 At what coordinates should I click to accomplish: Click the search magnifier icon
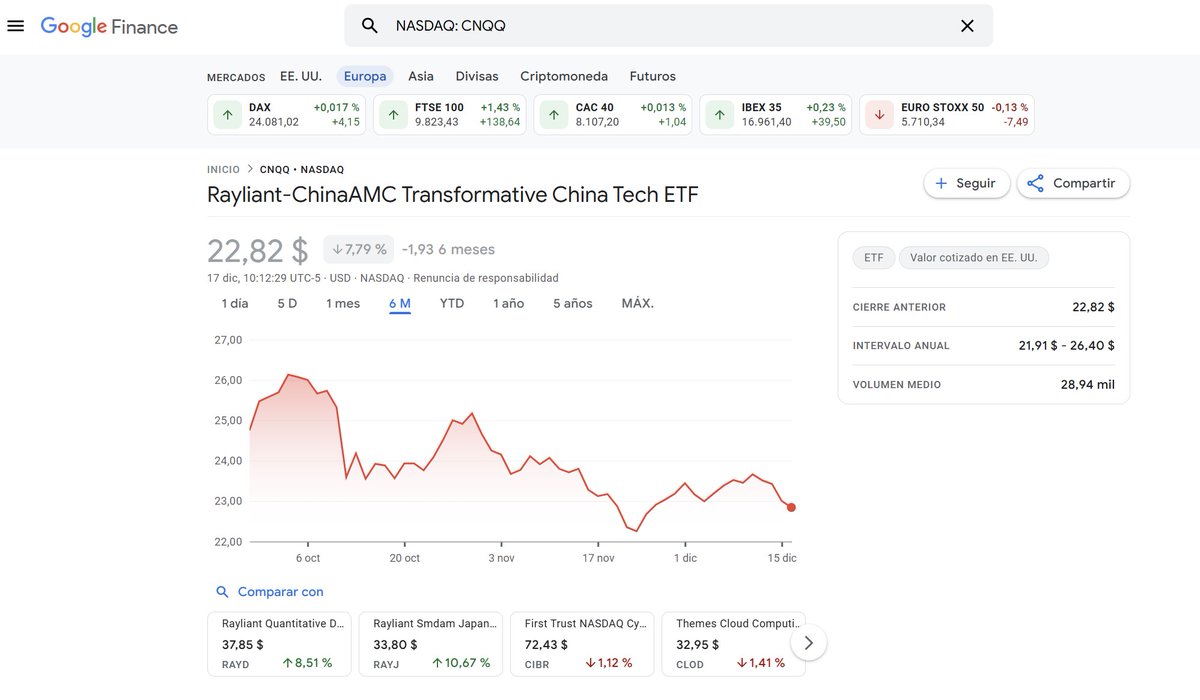point(370,26)
